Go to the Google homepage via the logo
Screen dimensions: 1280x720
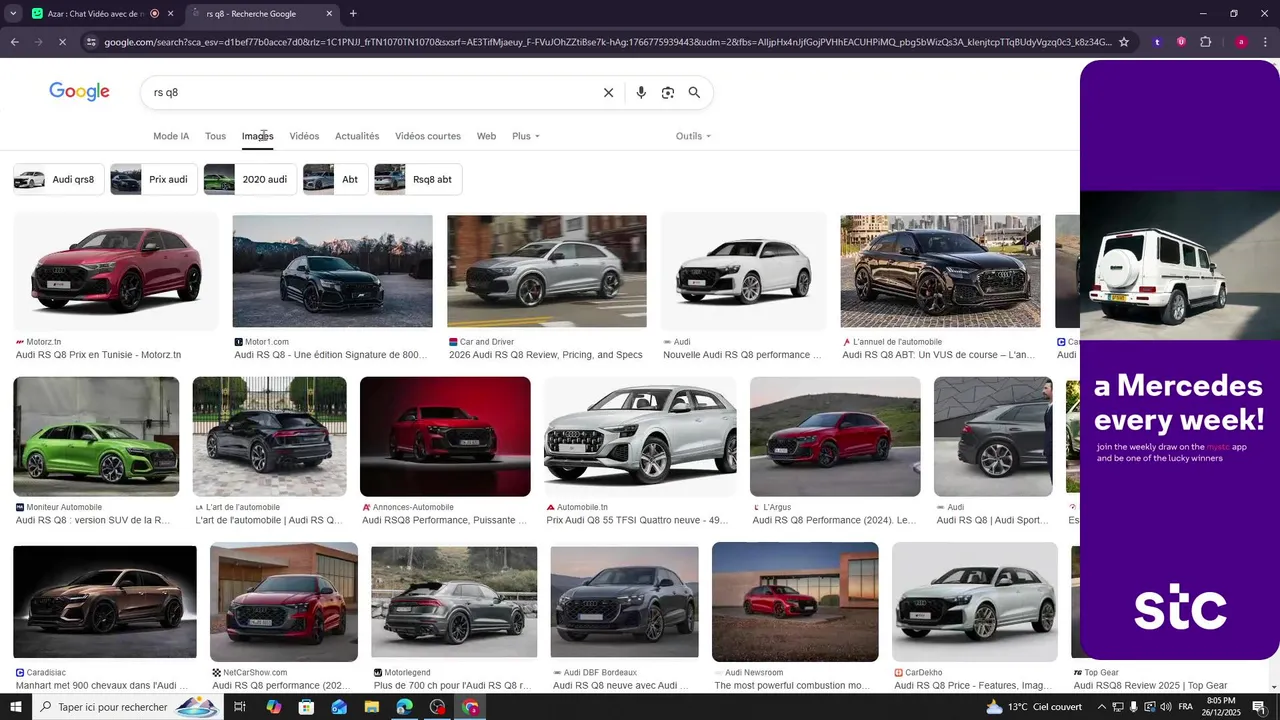click(x=80, y=92)
